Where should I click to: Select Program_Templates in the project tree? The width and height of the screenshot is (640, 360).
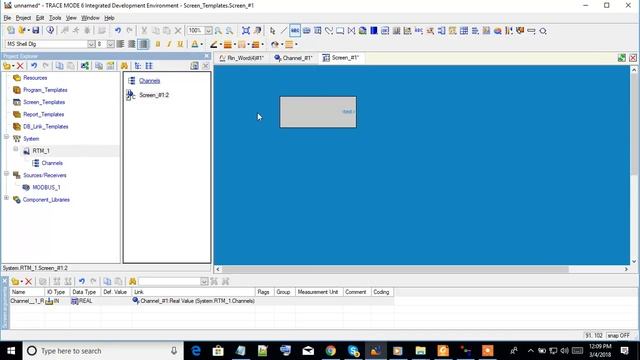(x=45, y=90)
